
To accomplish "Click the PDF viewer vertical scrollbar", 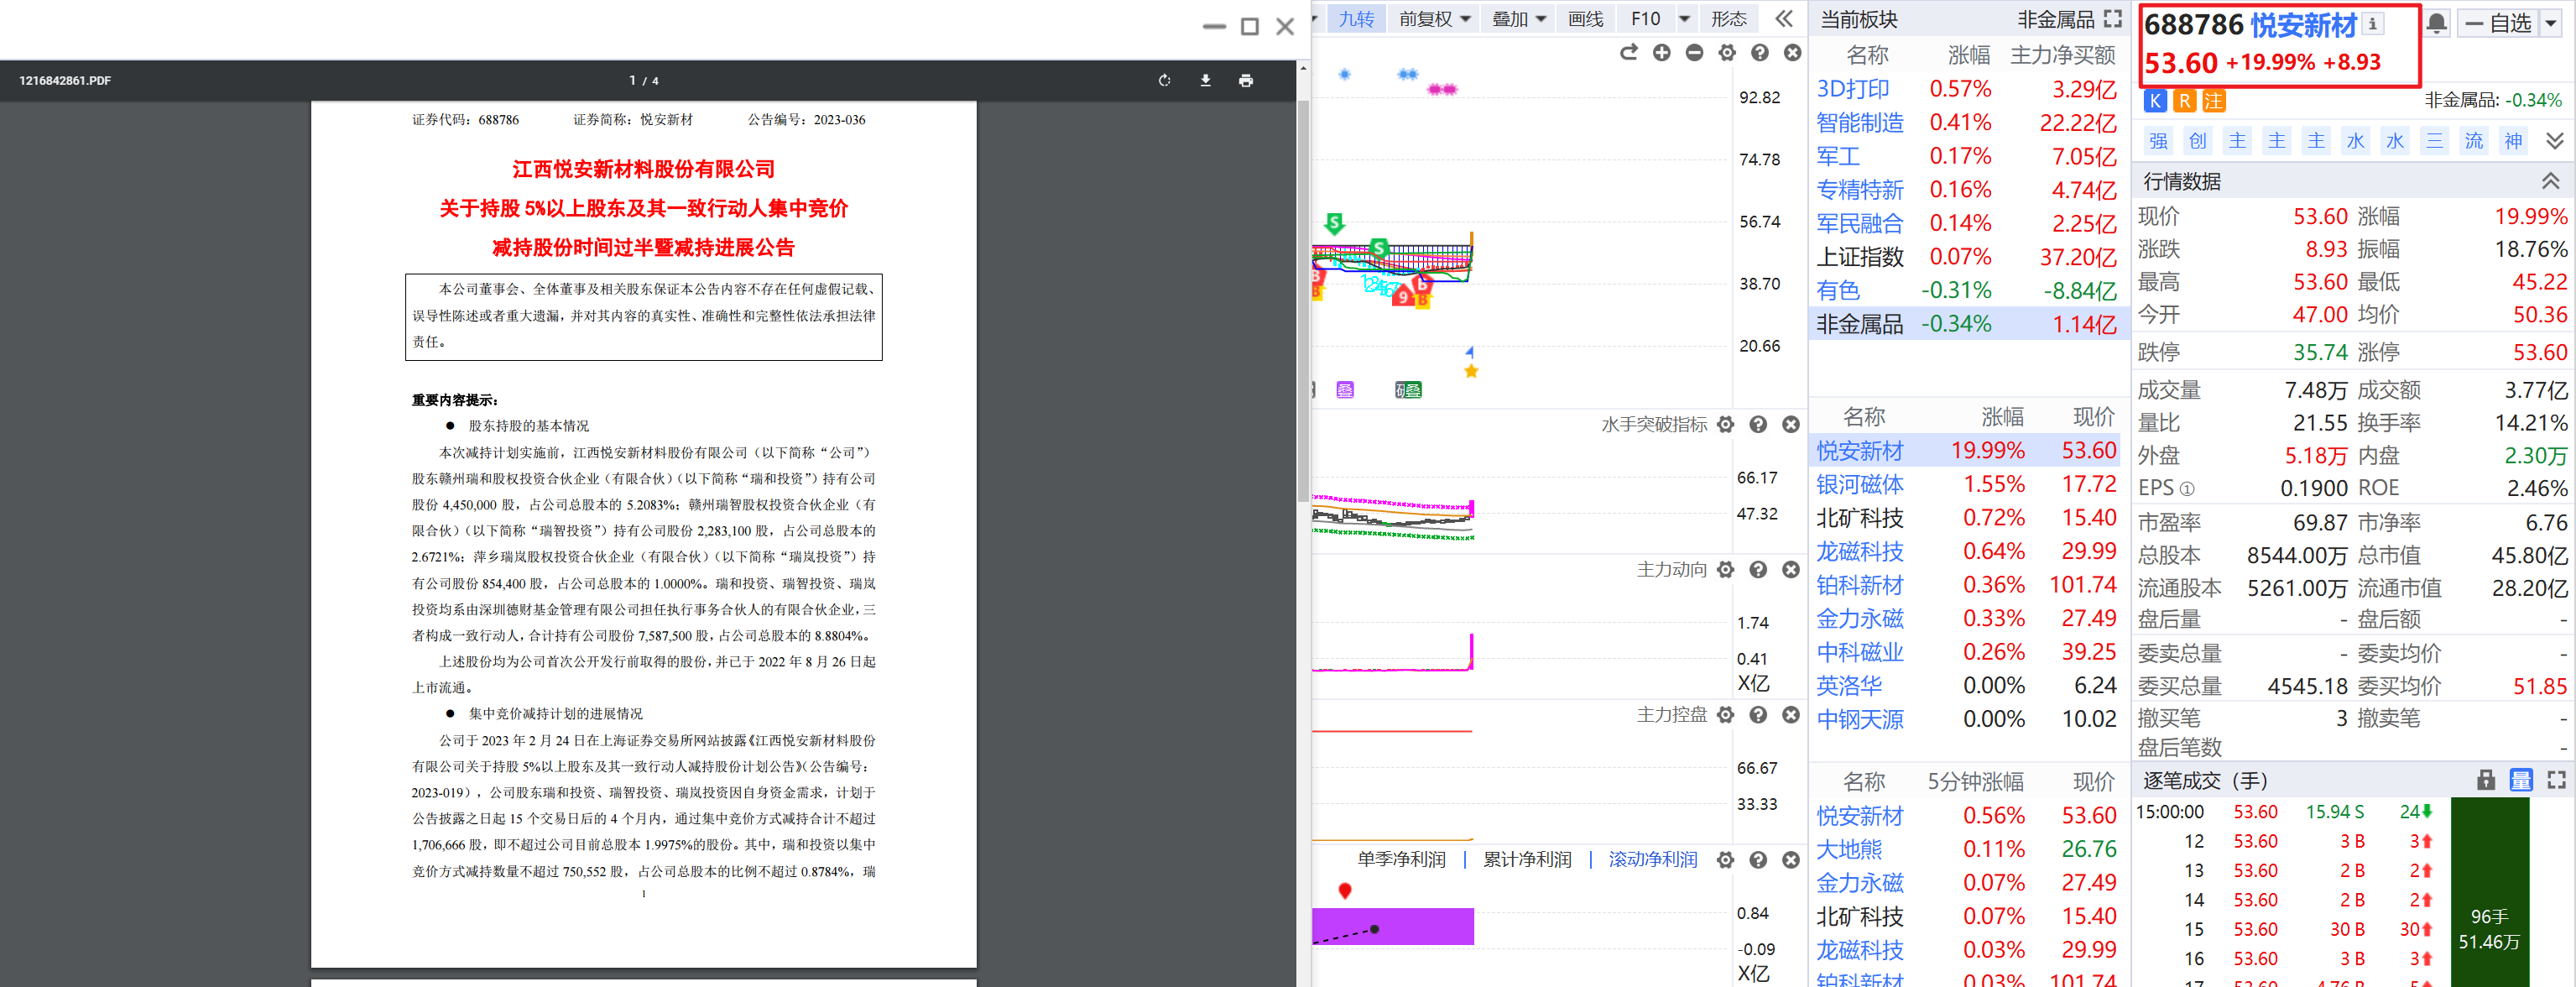I will pyautogui.click(x=1302, y=300).
